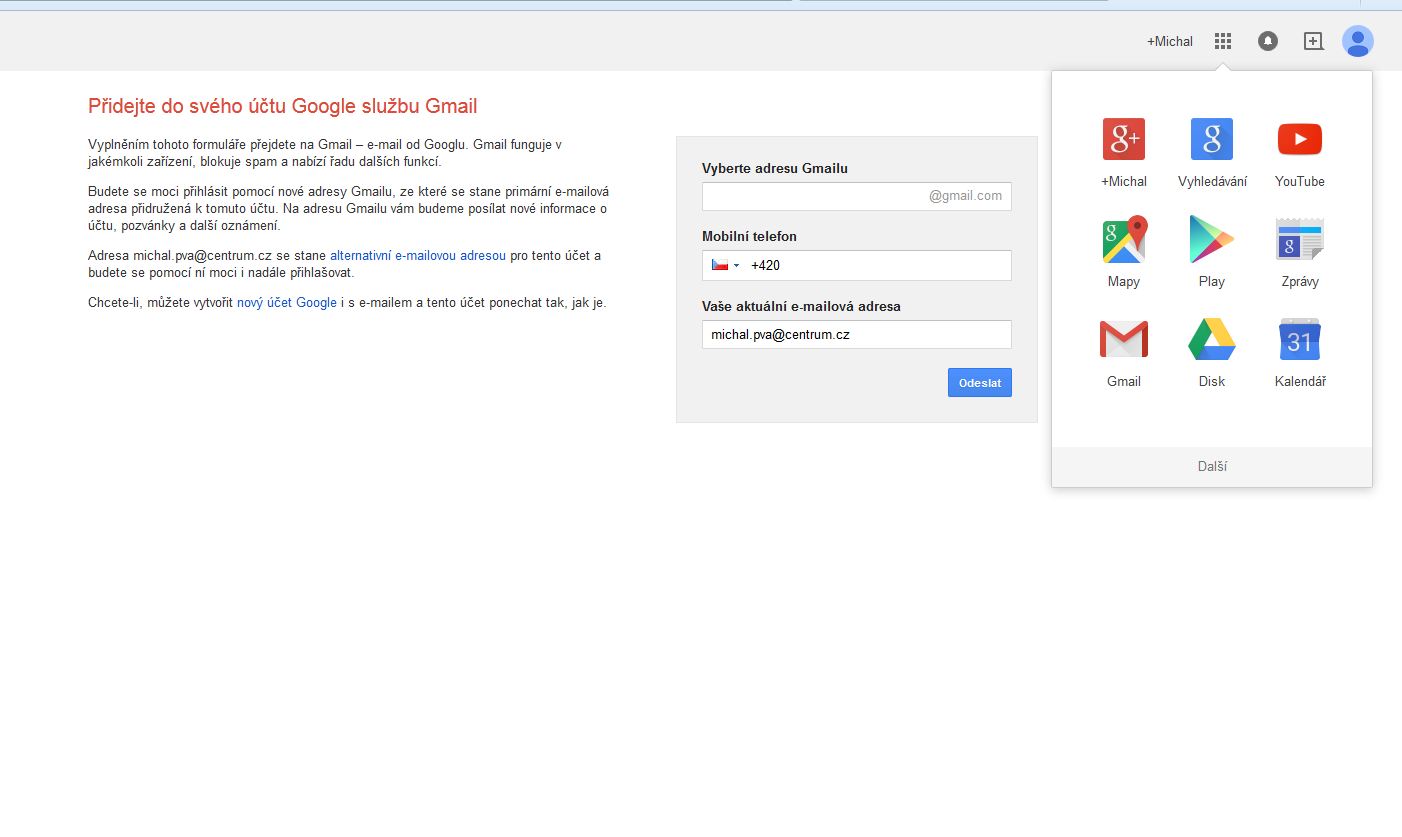Open the Google+ app icon
The height and width of the screenshot is (837, 1402).
click(x=1124, y=140)
